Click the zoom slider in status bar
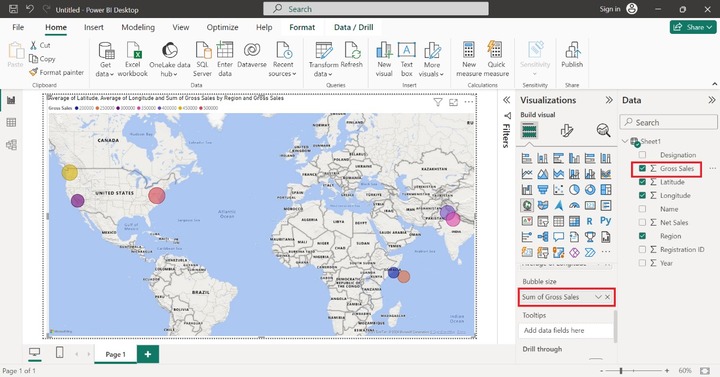Image resolution: width=720 pixels, height=377 pixels. point(634,370)
